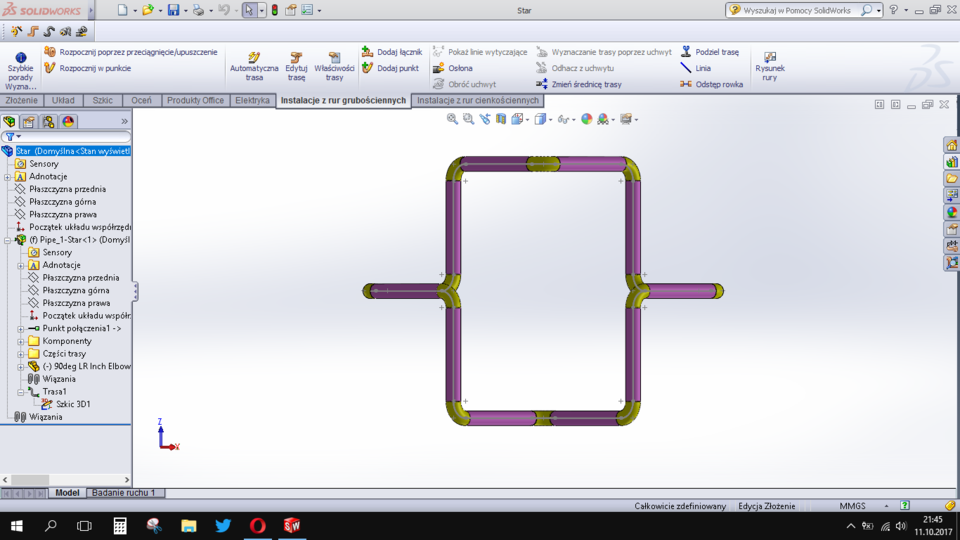The image size is (960, 540).
Task: Click first icon in routing mini toolbar
Action: click(17, 31)
